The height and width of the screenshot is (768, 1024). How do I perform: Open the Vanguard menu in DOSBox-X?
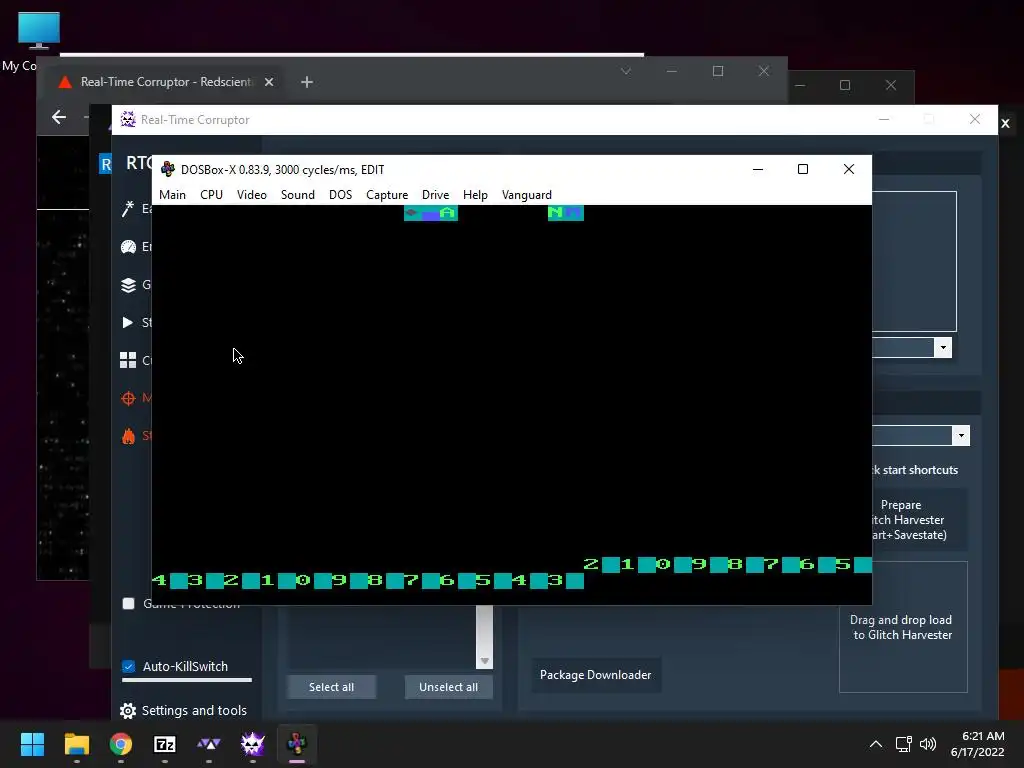click(526, 195)
